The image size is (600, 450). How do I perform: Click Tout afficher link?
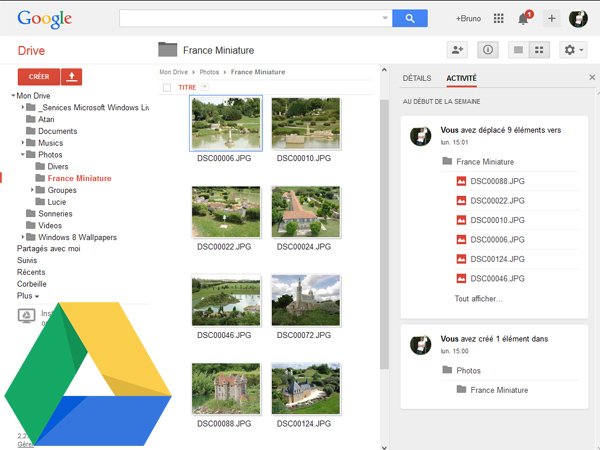pyautogui.click(x=478, y=298)
